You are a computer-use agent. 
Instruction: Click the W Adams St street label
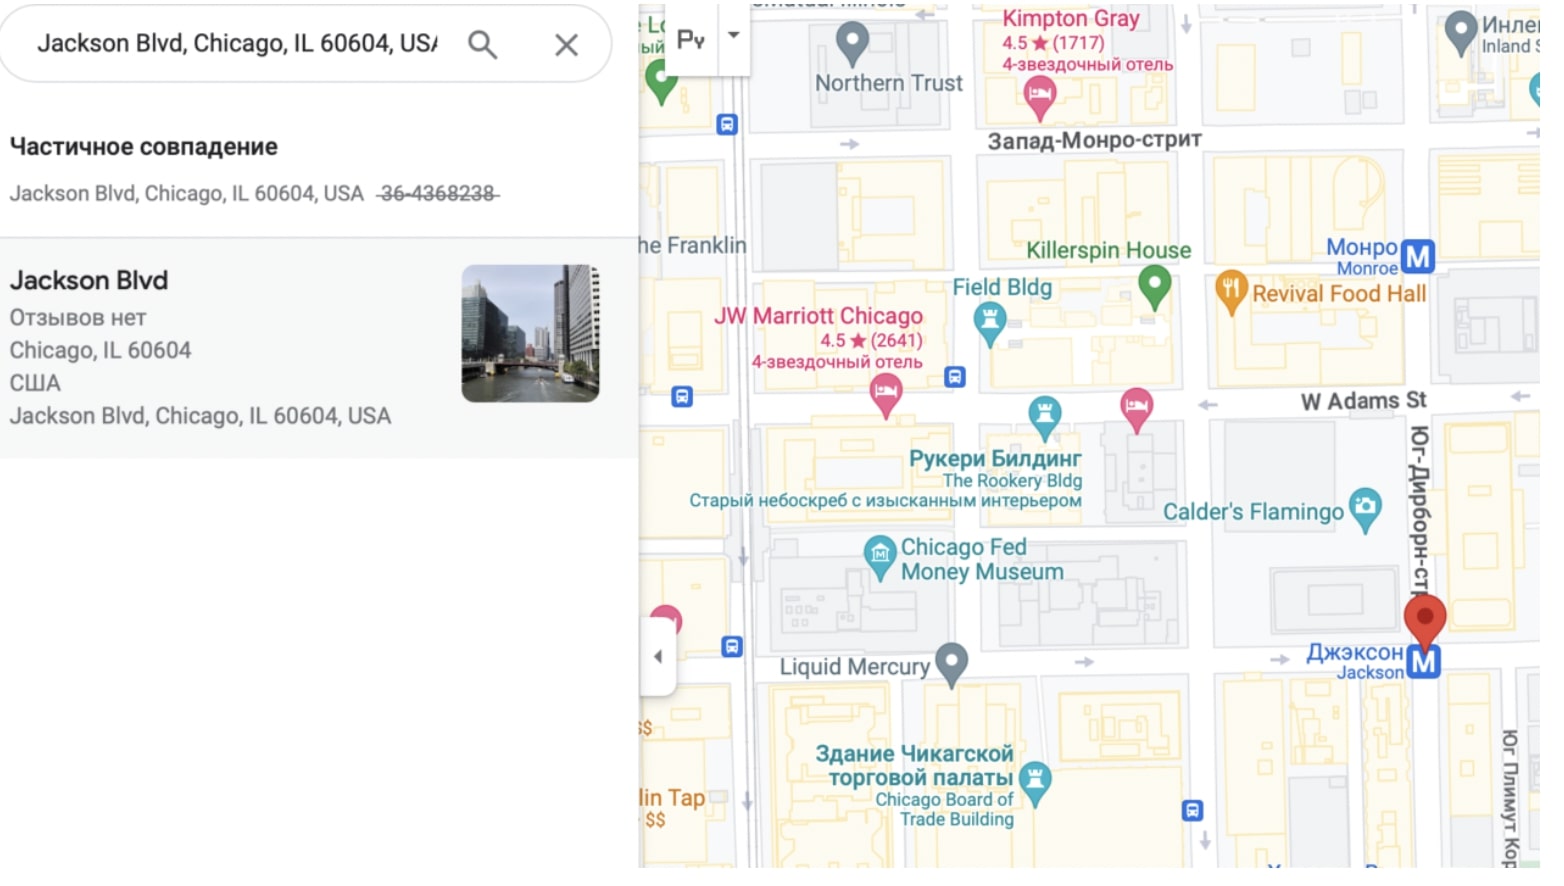(1363, 401)
